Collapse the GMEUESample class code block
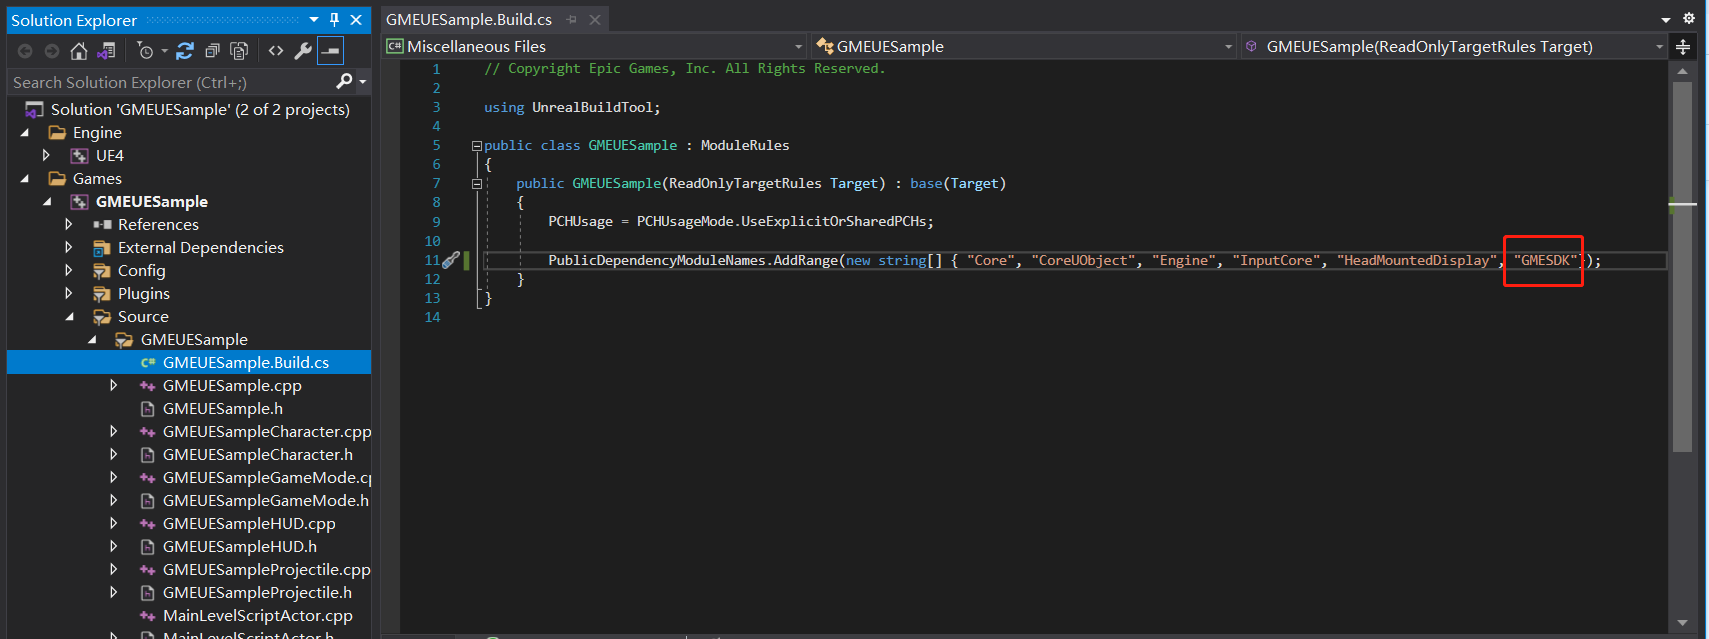 [x=477, y=146]
